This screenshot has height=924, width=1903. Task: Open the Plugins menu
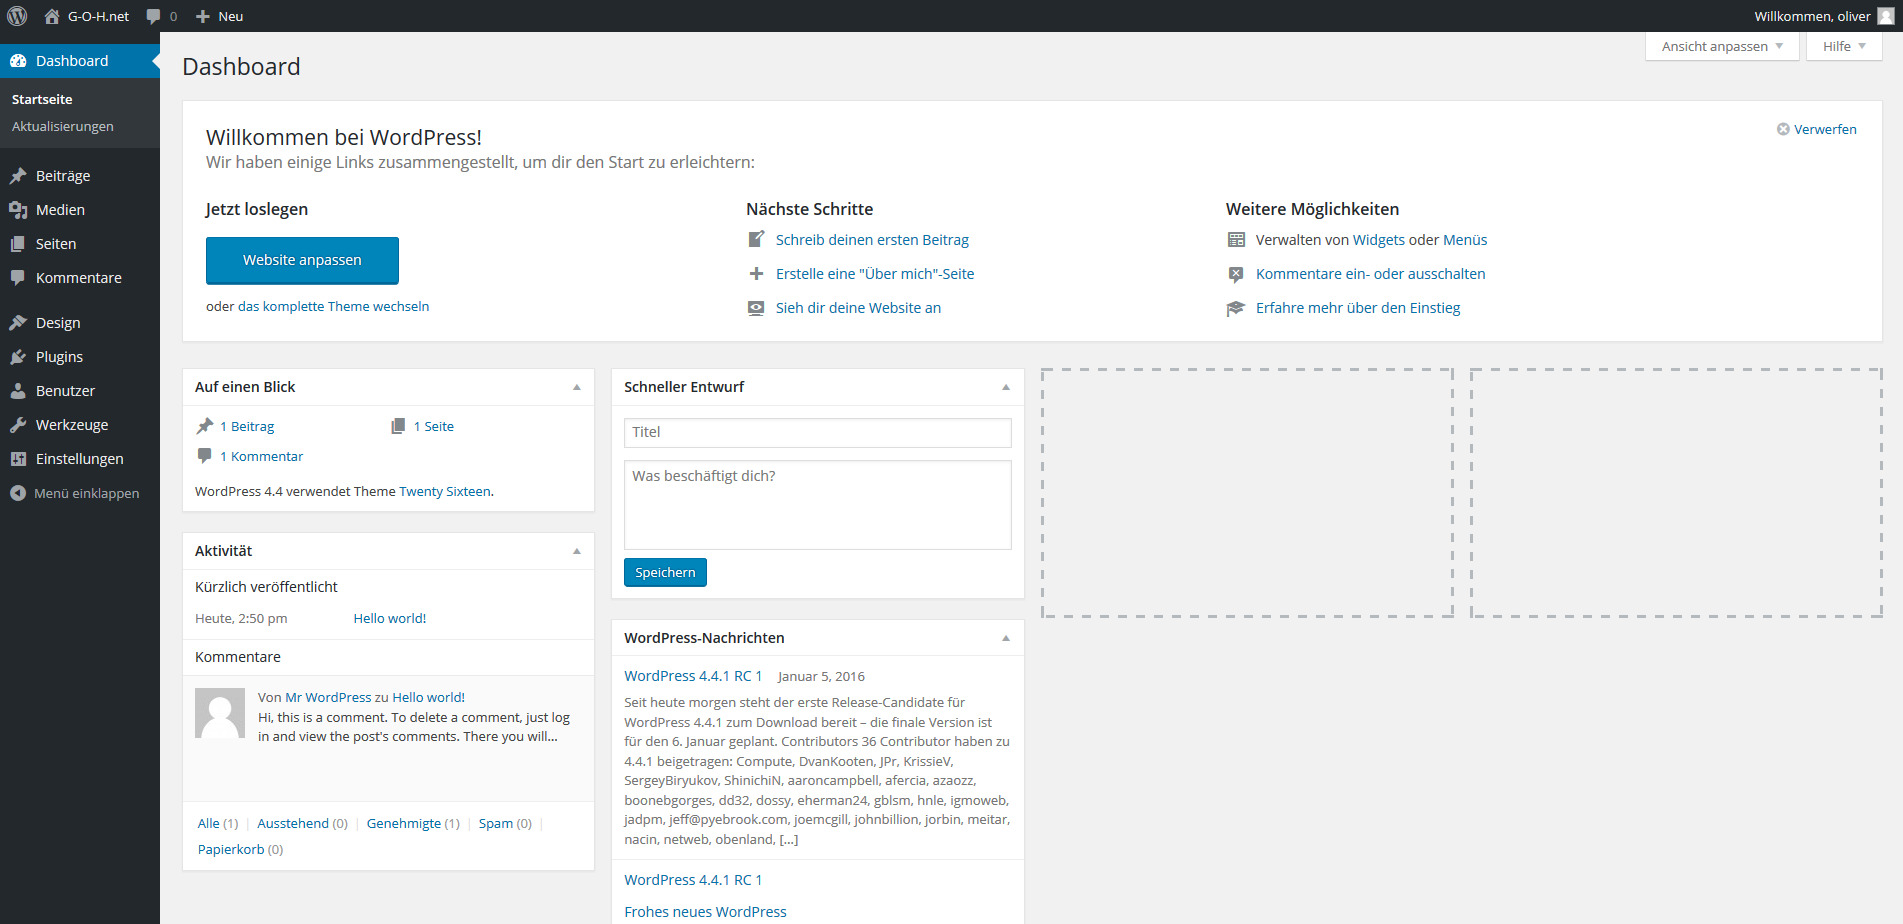pos(80,357)
